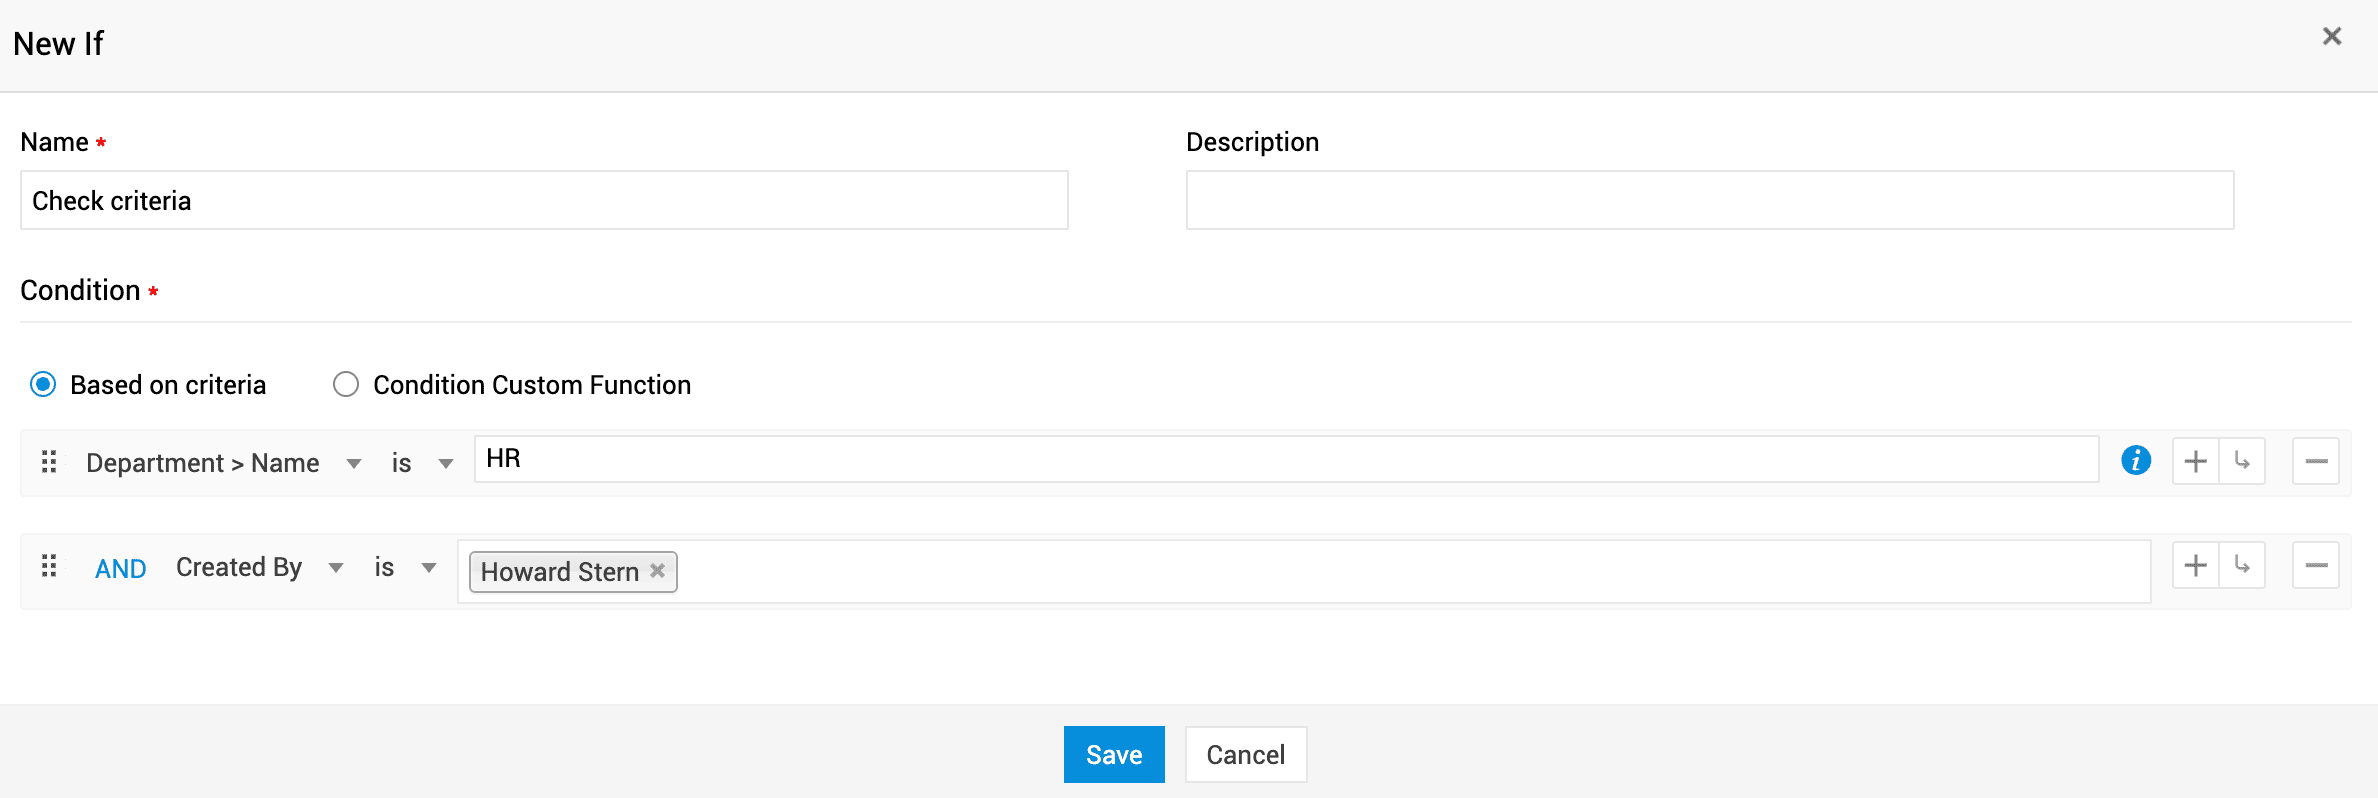Select Condition Custom Function radio button
The width and height of the screenshot is (2378, 798).
pyautogui.click(x=346, y=385)
